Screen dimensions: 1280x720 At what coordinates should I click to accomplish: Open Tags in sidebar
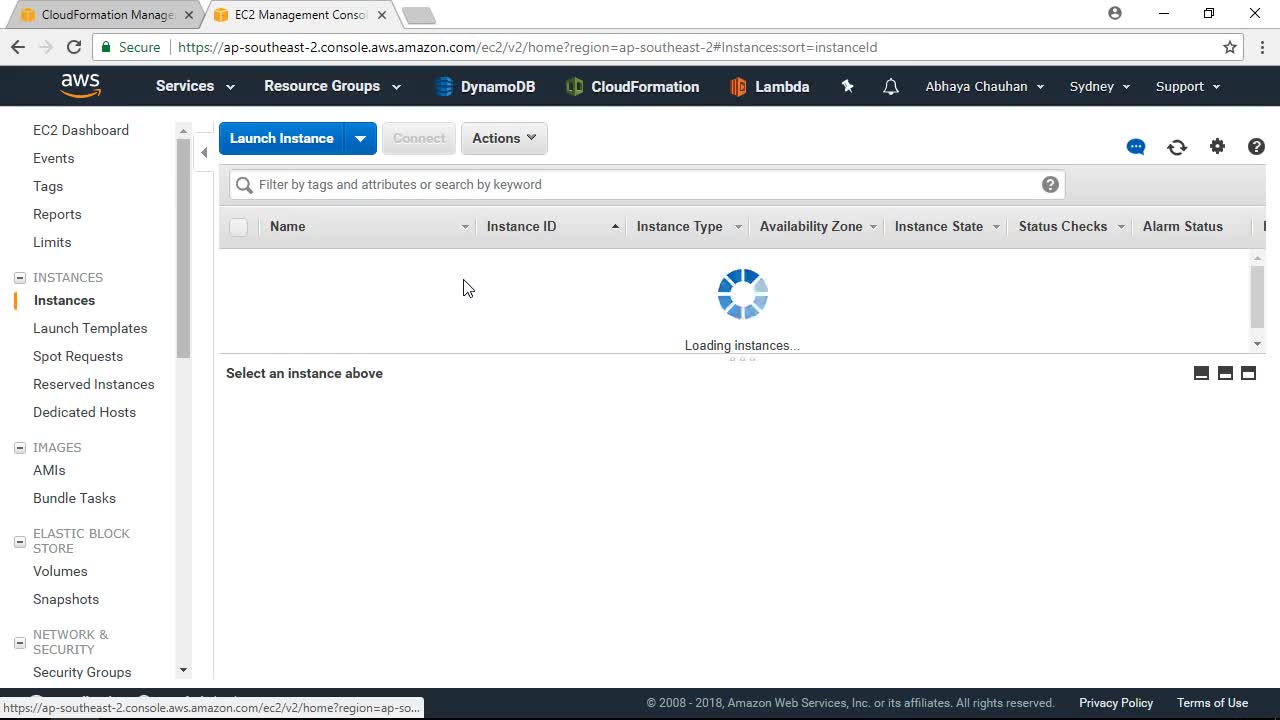tap(48, 186)
